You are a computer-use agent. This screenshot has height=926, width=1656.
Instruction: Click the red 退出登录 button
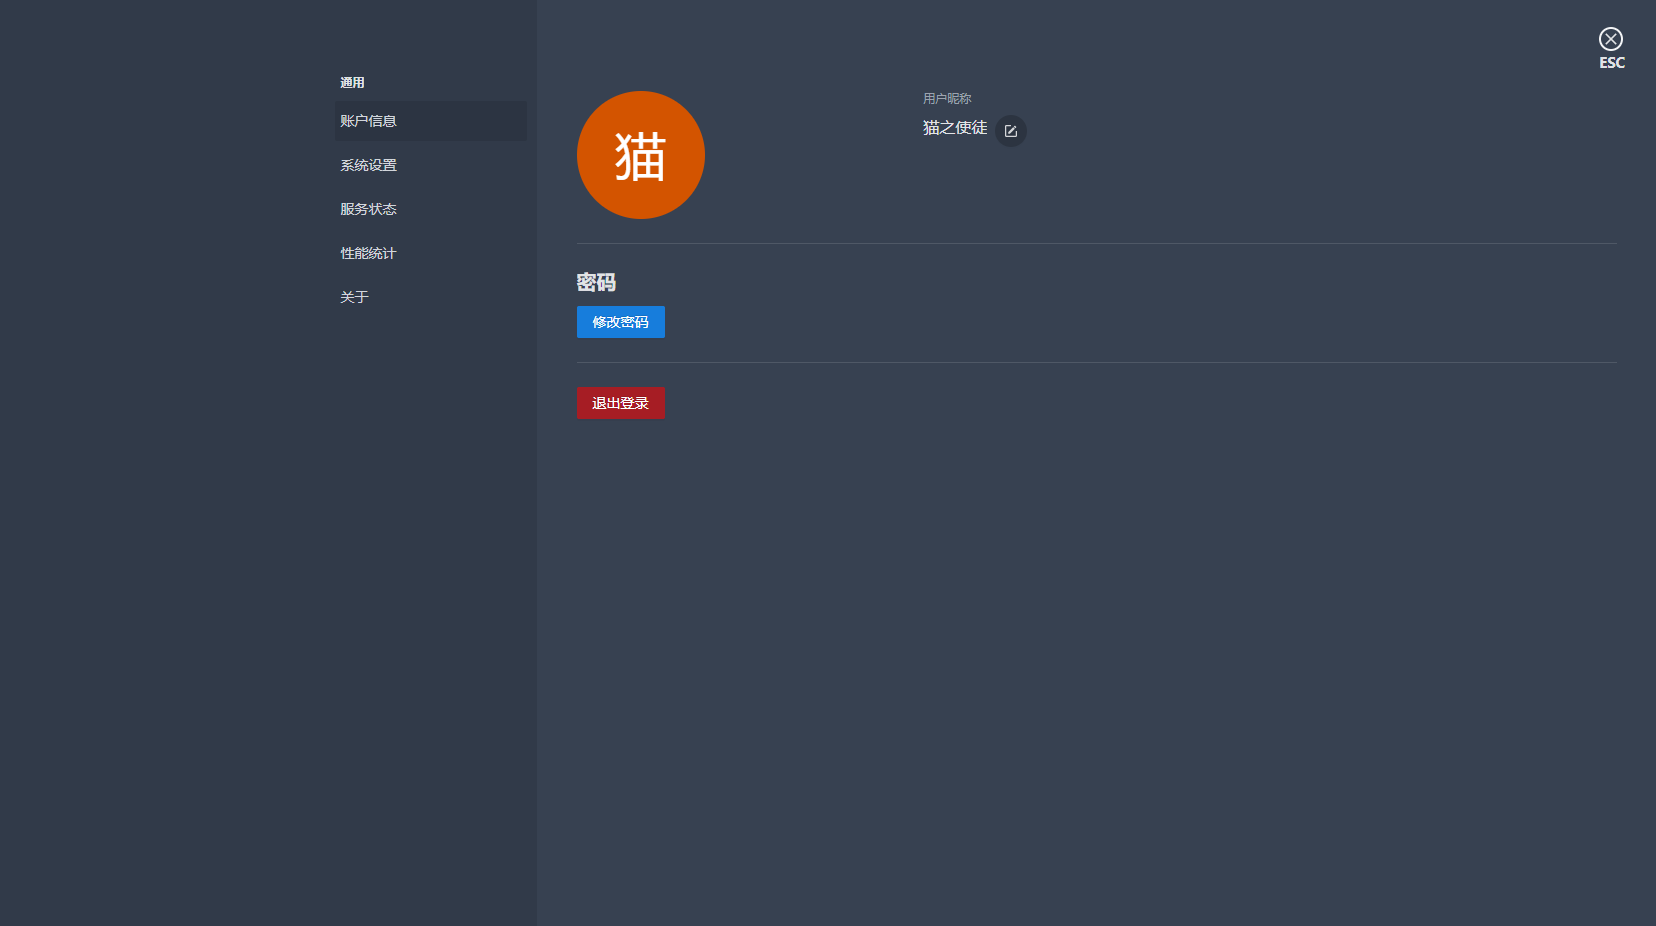point(621,403)
